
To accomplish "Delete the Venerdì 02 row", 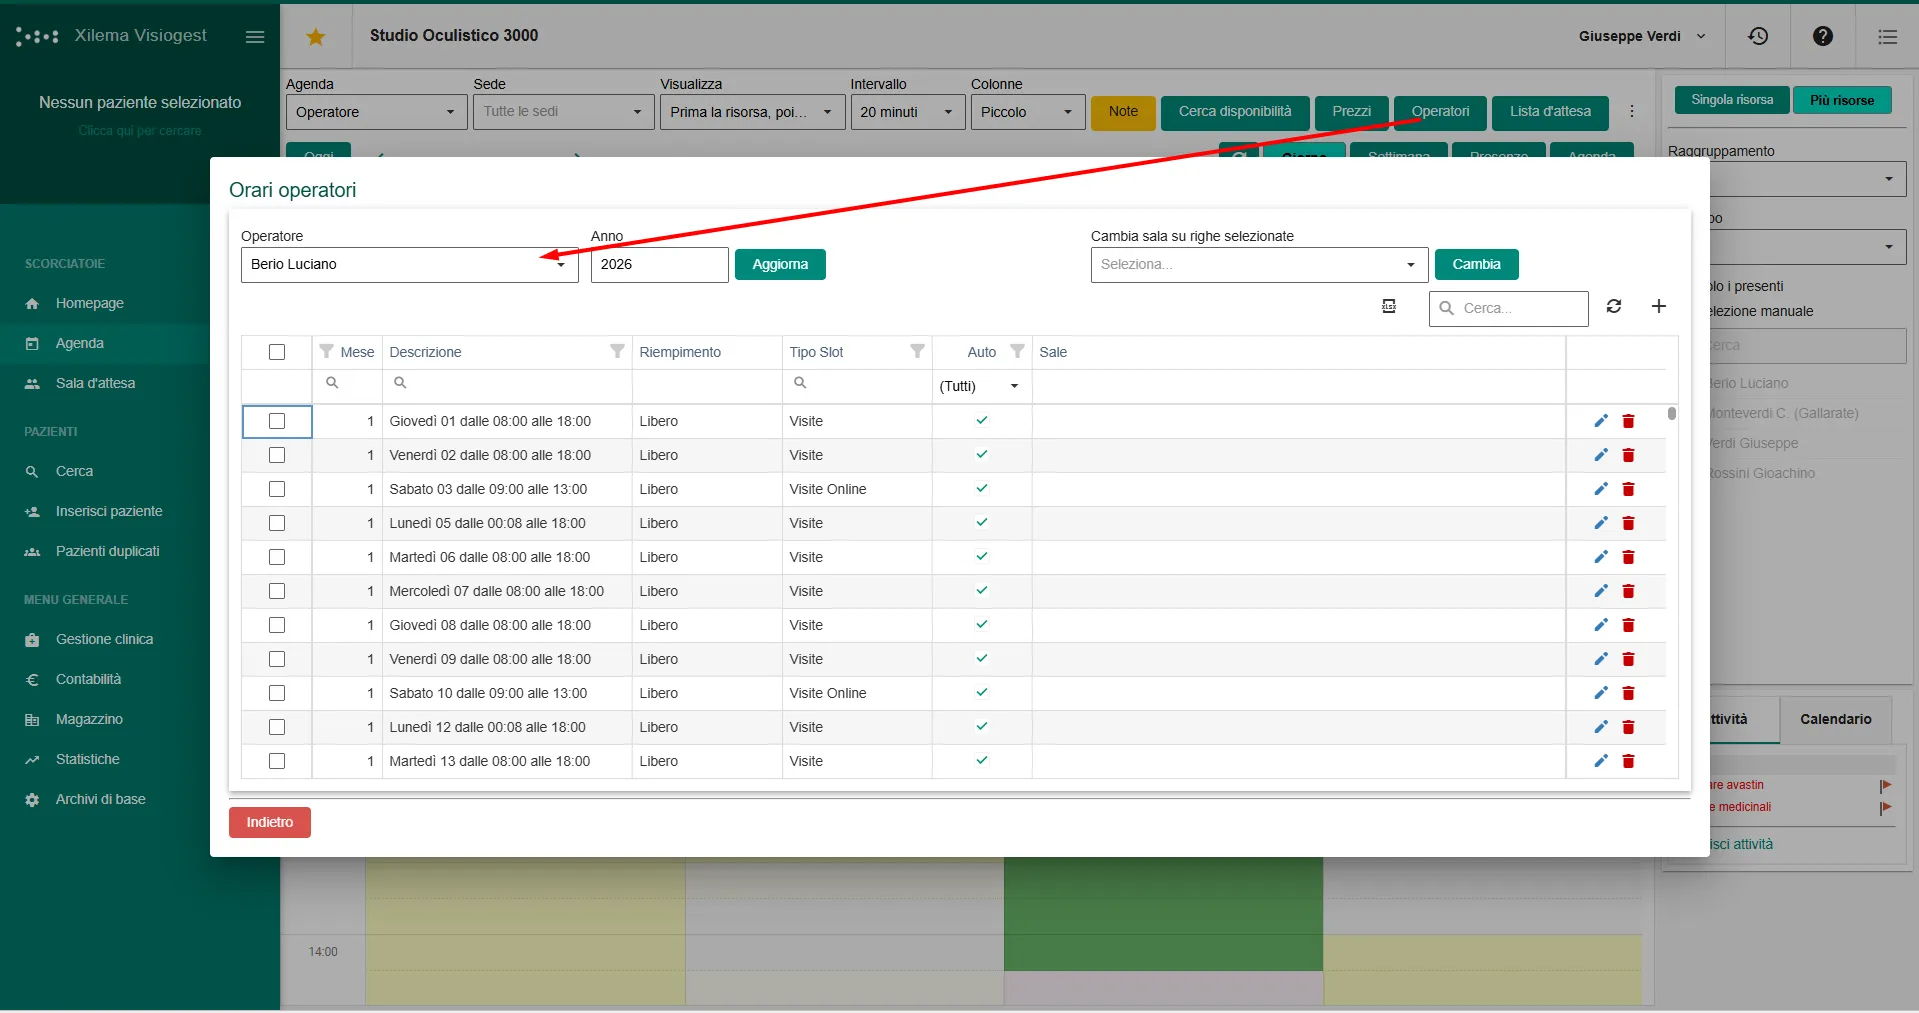I will click(x=1628, y=455).
